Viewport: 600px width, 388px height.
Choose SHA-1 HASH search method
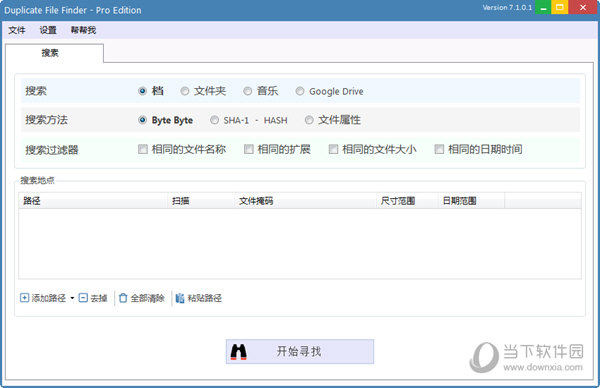pyautogui.click(x=214, y=120)
